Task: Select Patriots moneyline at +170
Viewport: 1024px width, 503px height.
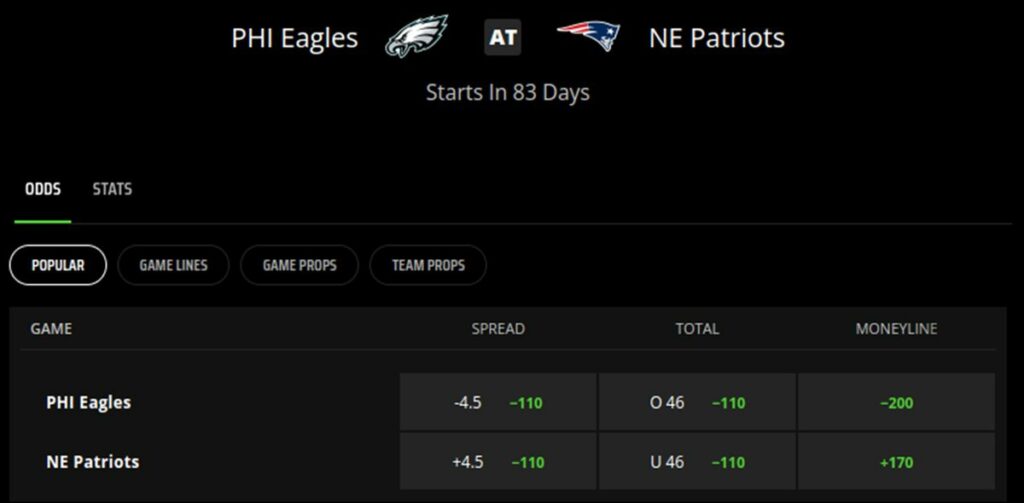Action: pos(896,462)
